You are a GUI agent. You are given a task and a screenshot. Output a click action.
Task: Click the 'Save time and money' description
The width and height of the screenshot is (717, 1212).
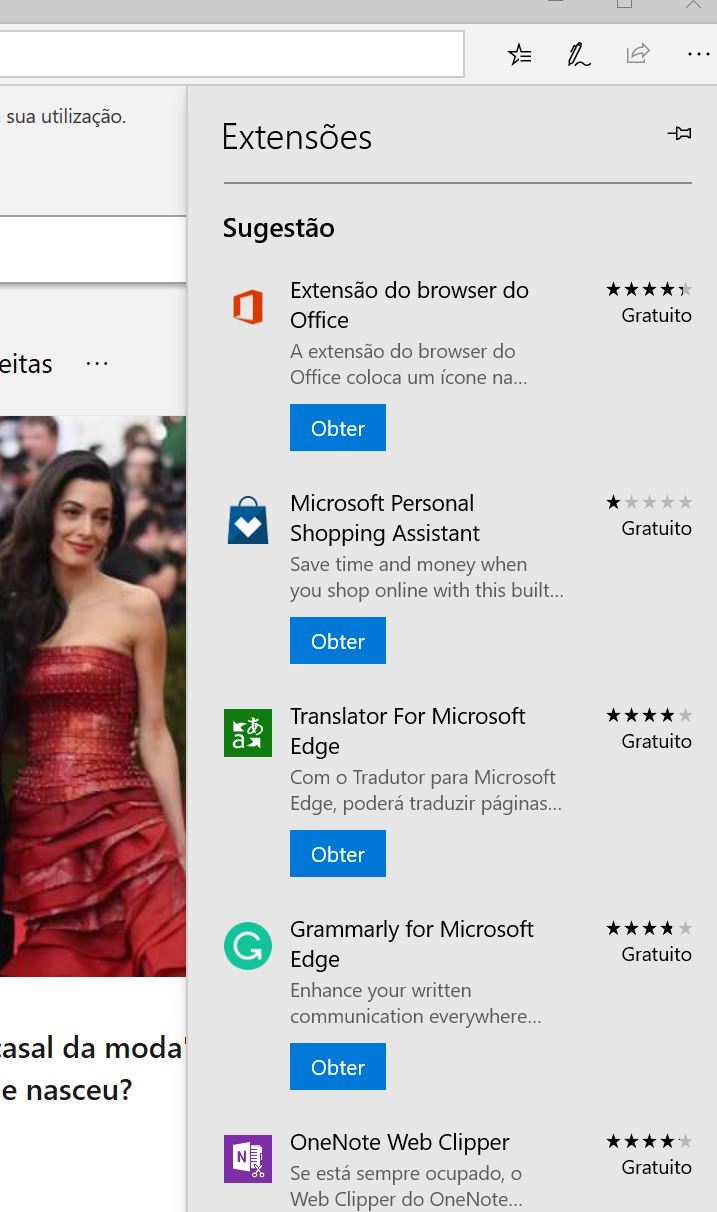(x=427, y=577)
